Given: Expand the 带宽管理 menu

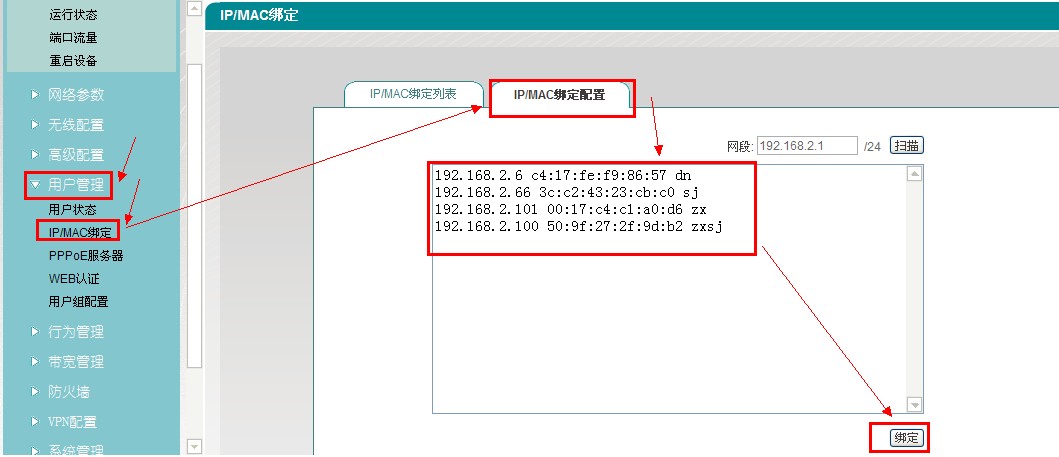Looking at the screenshot, I should pos(76,362).
